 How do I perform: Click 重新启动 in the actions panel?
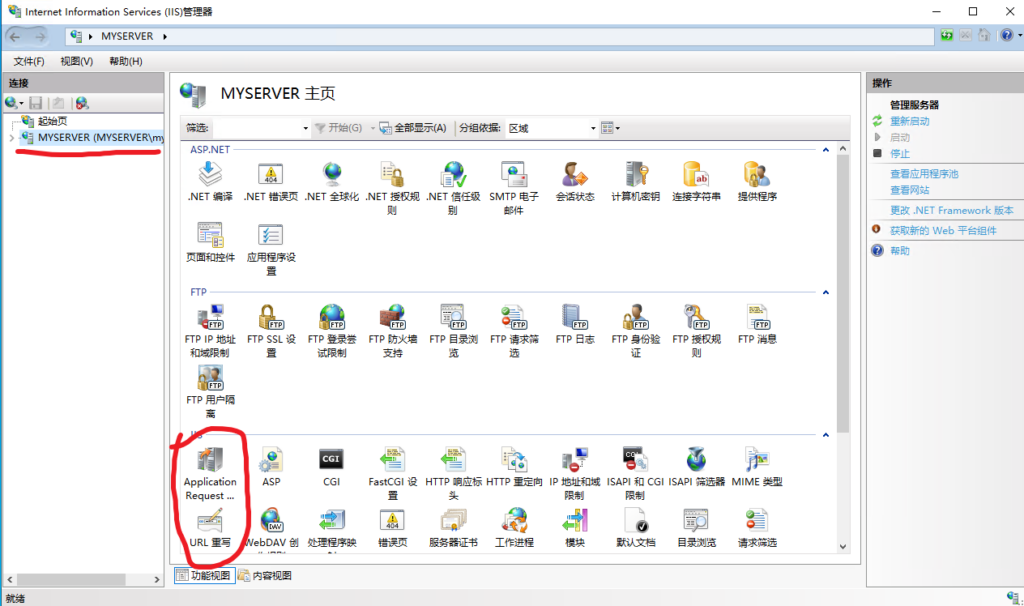click(x=909, y=121)
